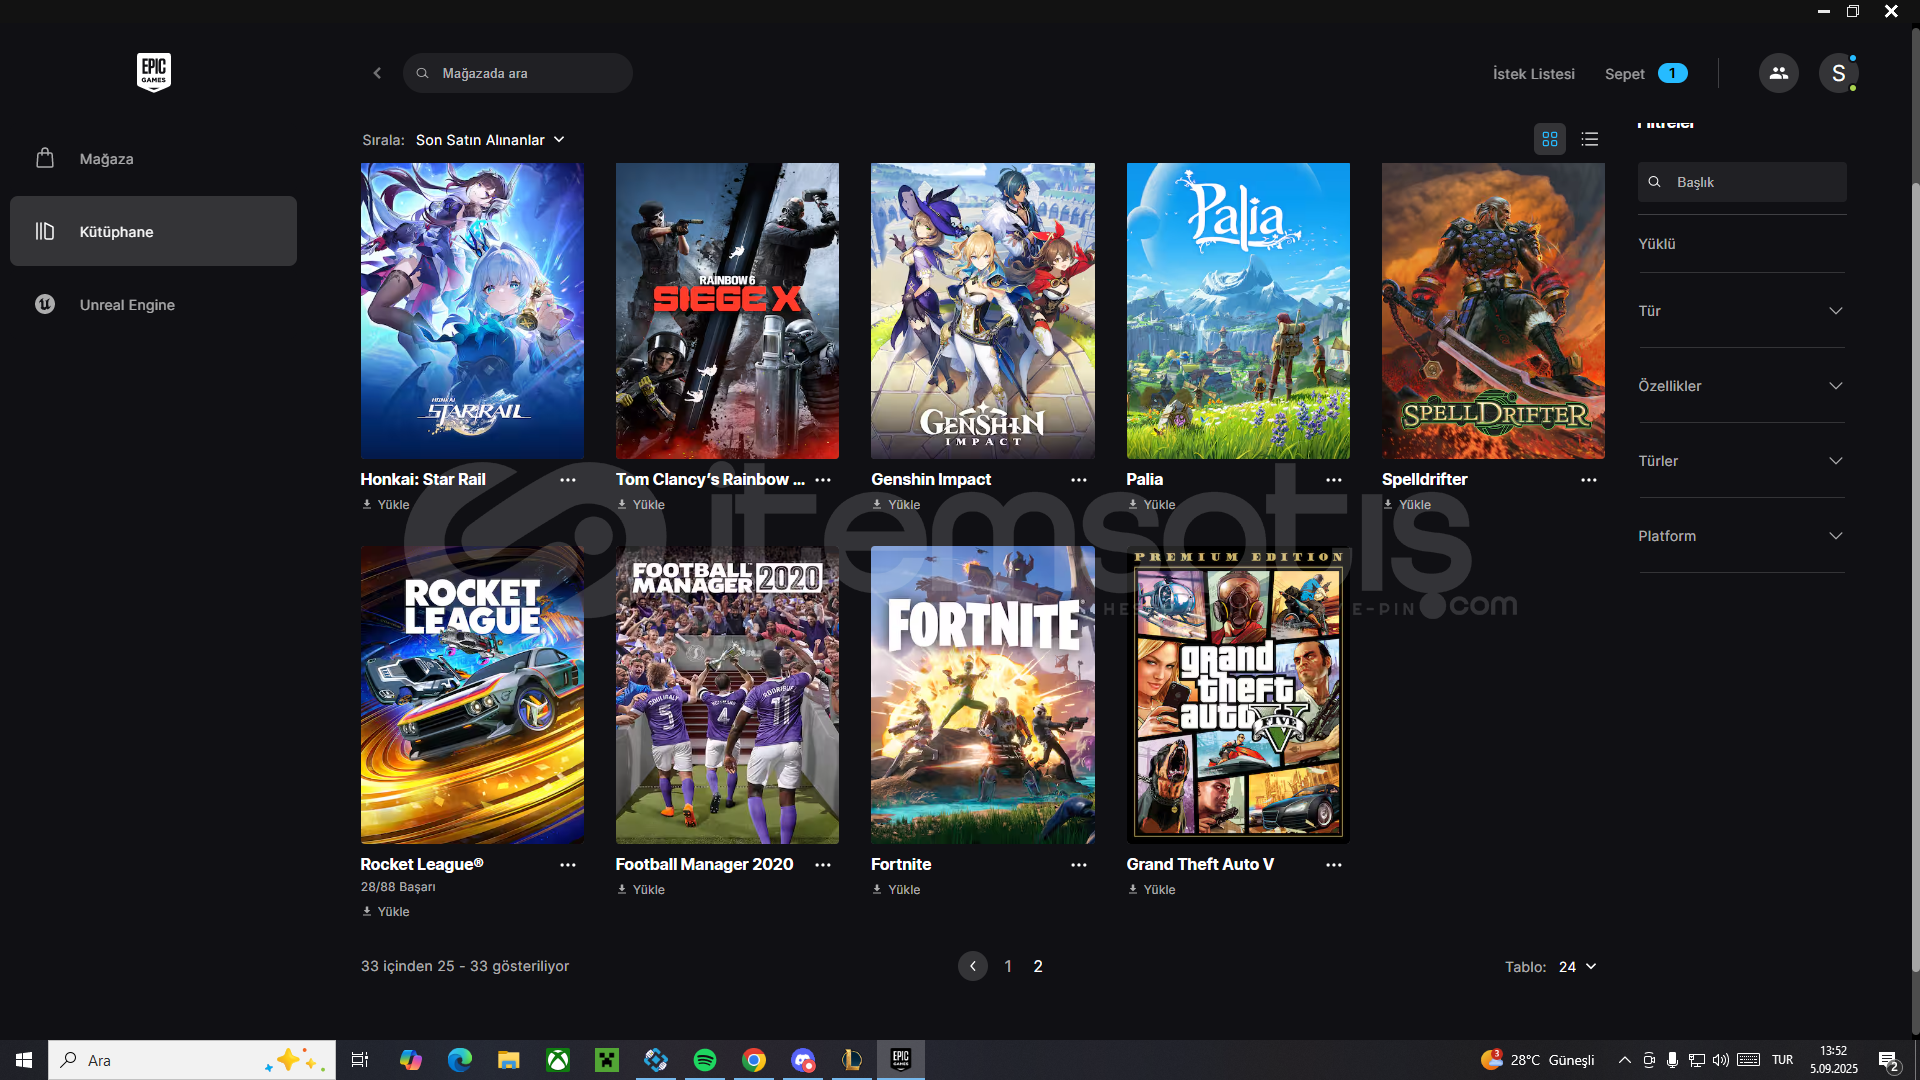1920x1080 pixels.
Task: Open the notification center icon
Action: (1888, 1061)
